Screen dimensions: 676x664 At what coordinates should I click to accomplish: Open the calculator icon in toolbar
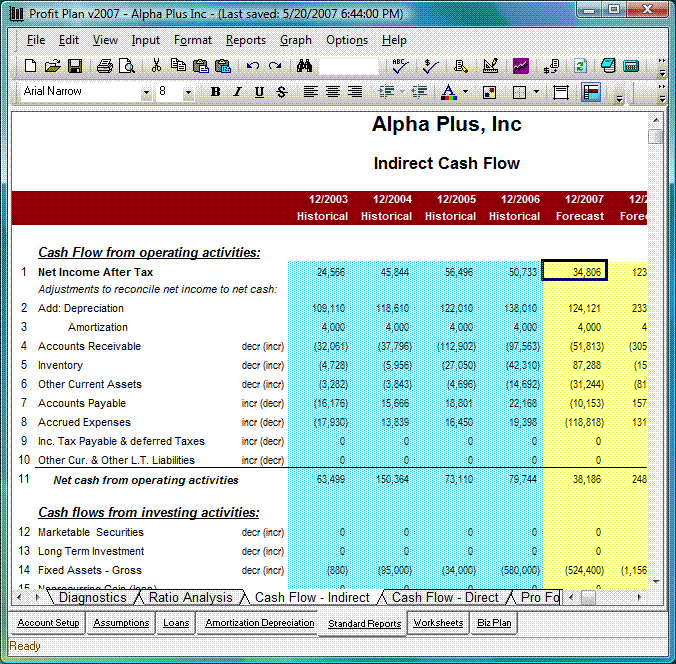pyautogui.click(x=631, y=66)
